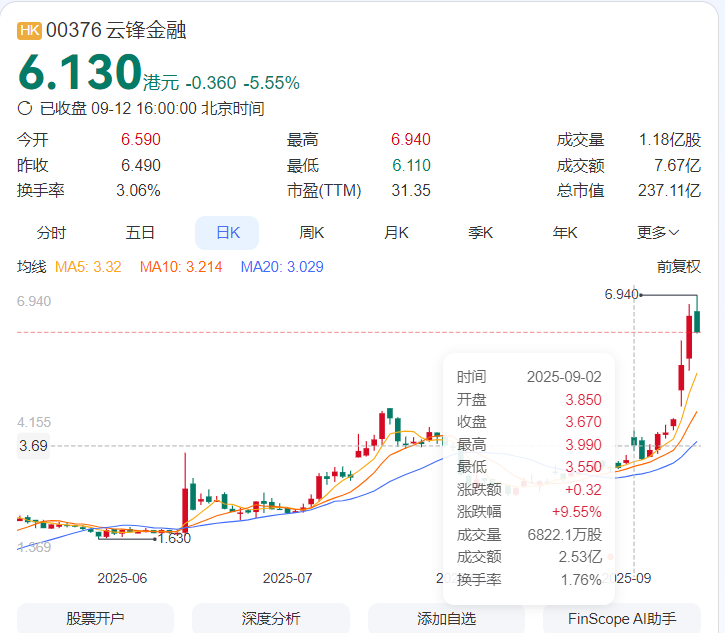
Task: Click the 换手率 value 3.06%
Action: coord(138,191)
